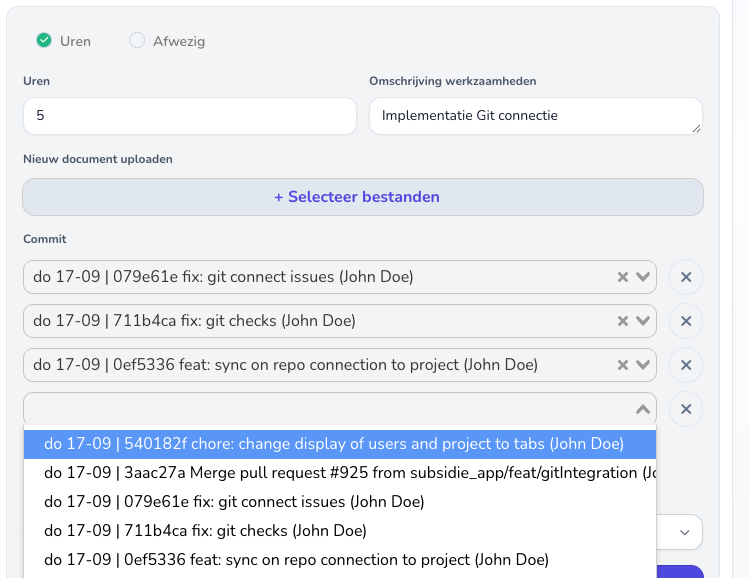
Task: Collapse the open empty commit dropdown
Action: click(x=643, y=409)
